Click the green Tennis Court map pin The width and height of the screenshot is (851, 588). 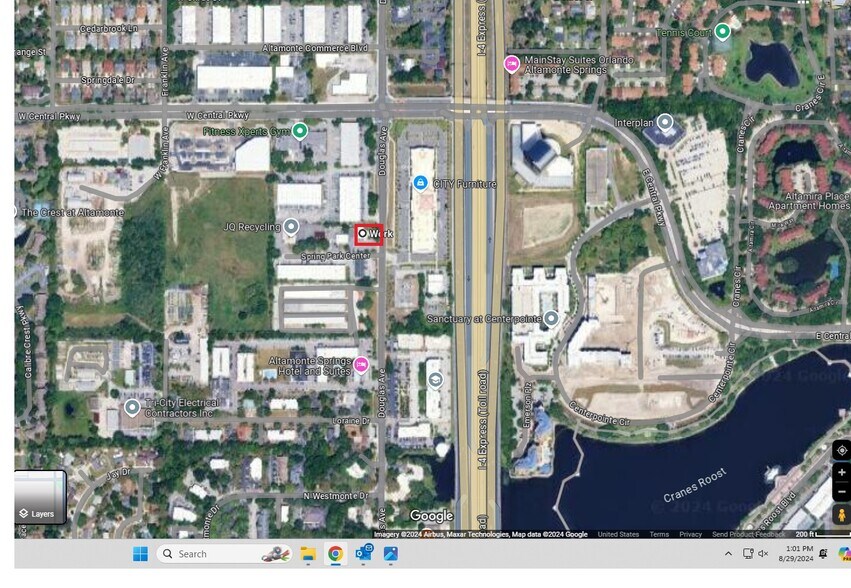tap(722, 31)
